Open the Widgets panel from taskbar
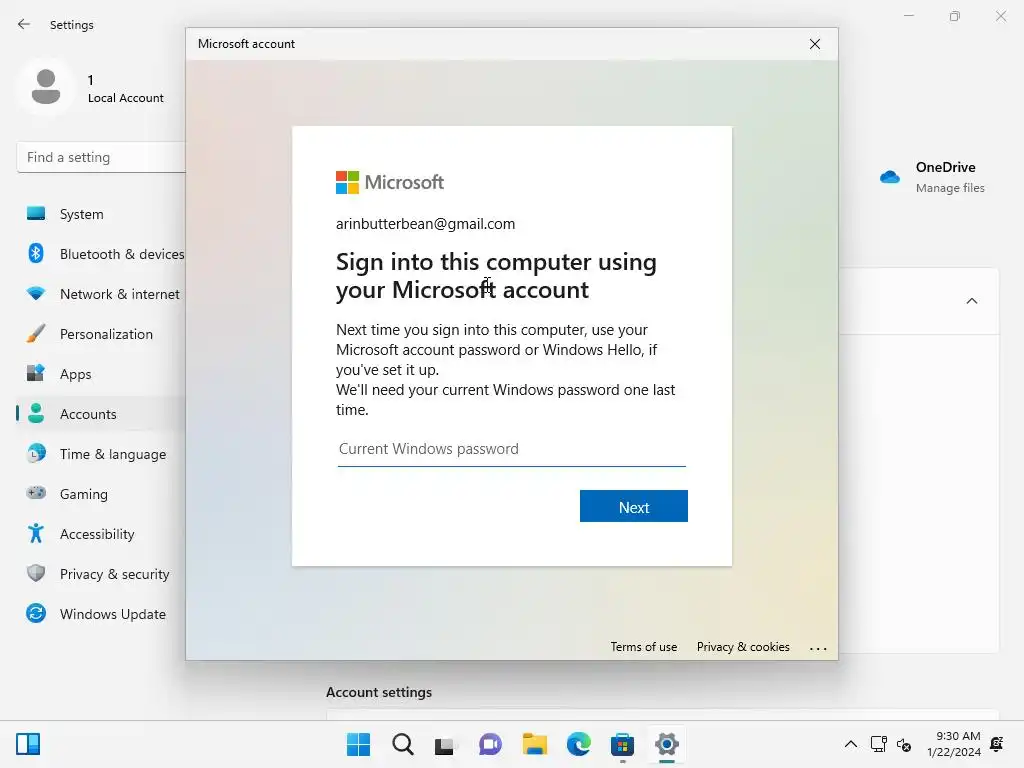 [x=28, y=744]
